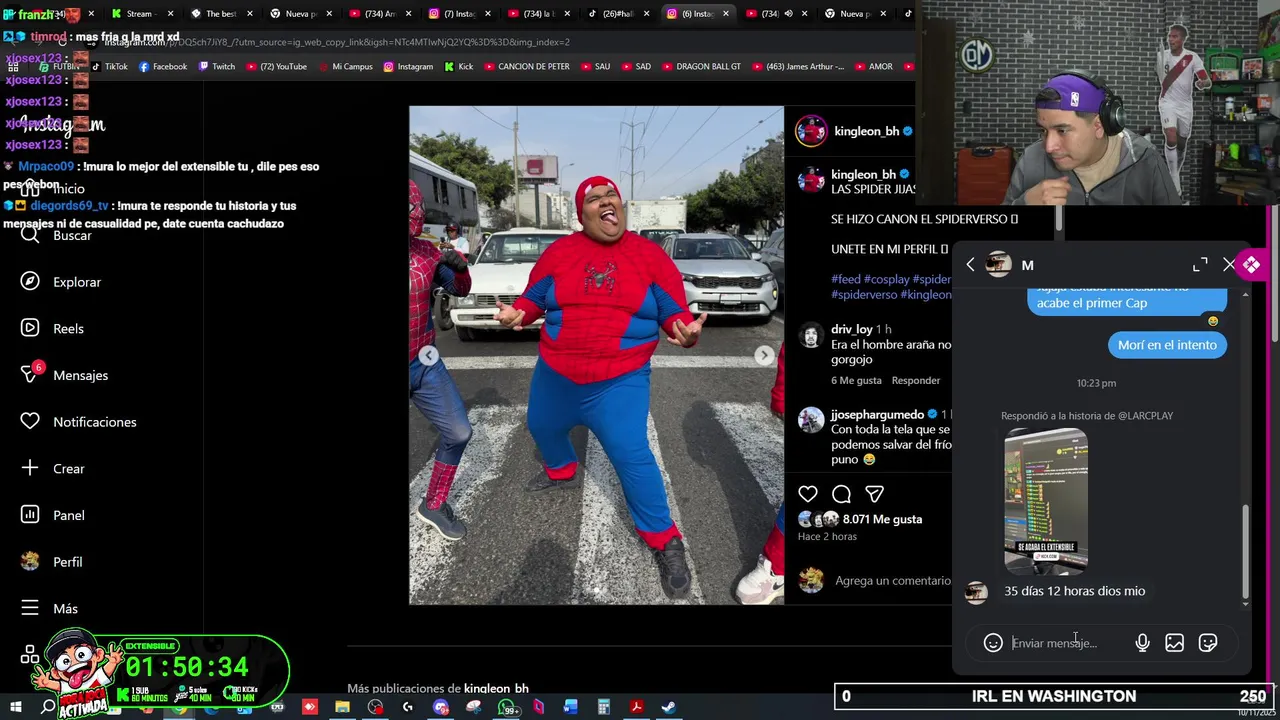
Task: Expand the Más hamburger menu
Action: coord(49,608)
